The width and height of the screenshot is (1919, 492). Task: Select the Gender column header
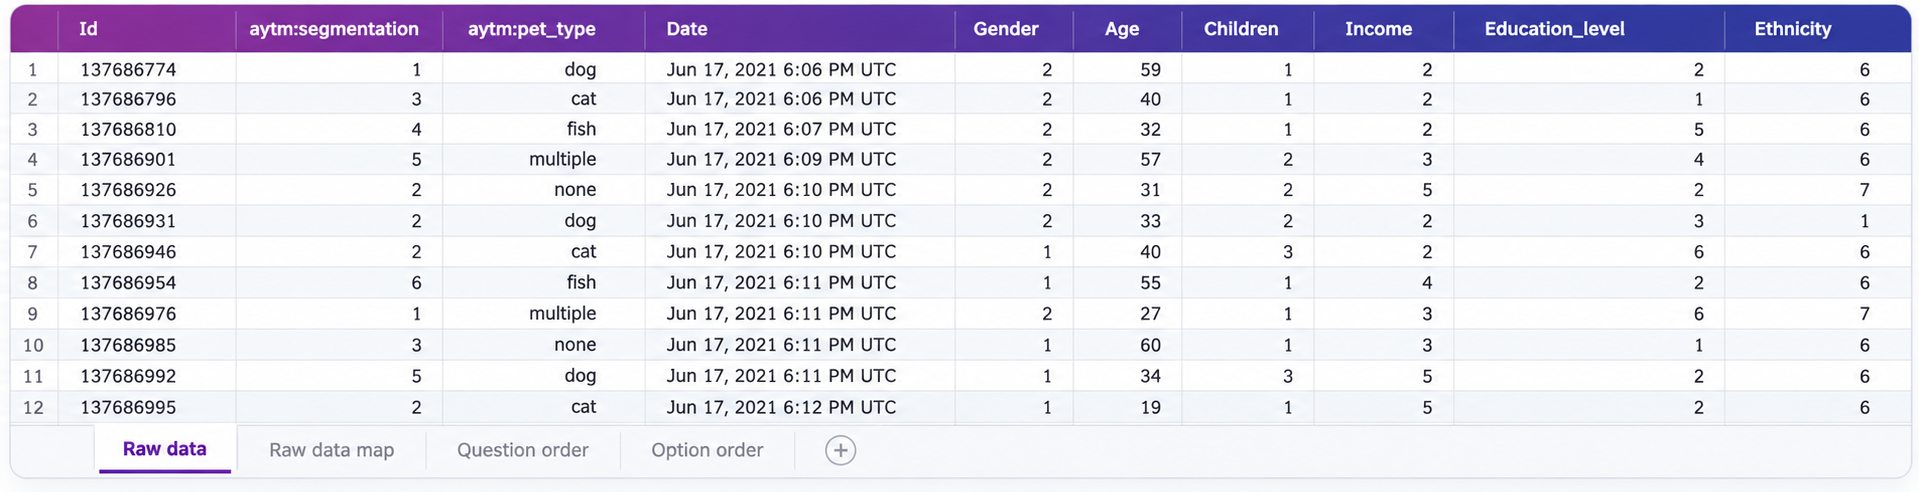[x=1006, y=29]
